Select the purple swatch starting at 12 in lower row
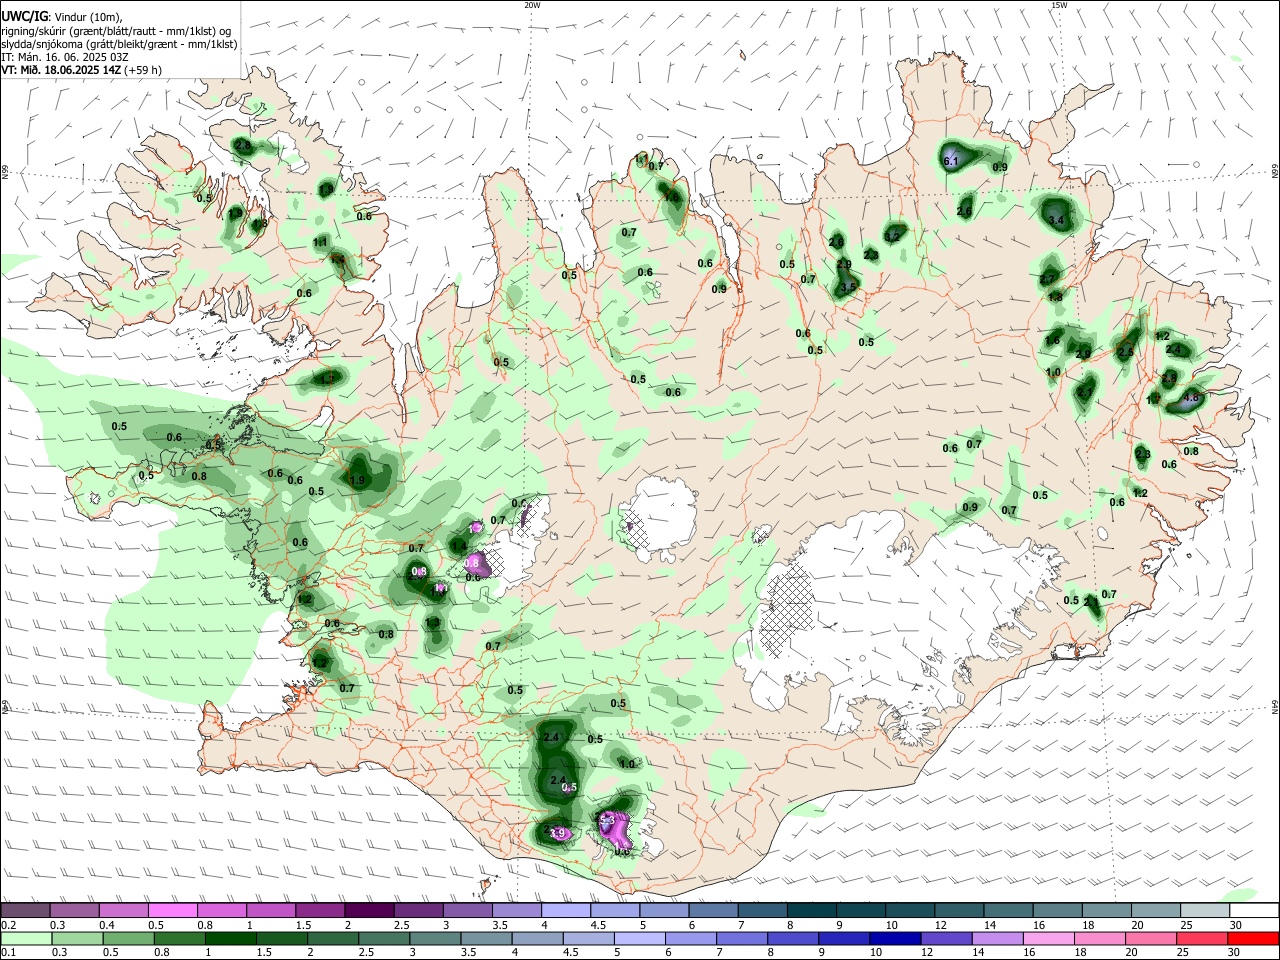Viewport: 1280px width, 960px height. point(946,939)
